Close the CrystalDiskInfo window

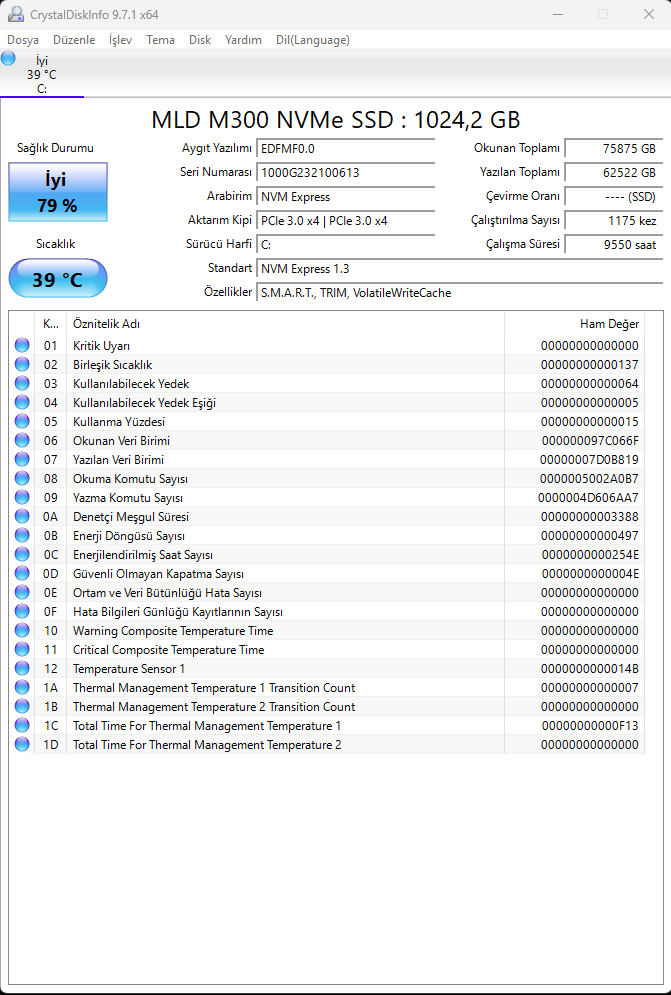(x=649, y=14)
